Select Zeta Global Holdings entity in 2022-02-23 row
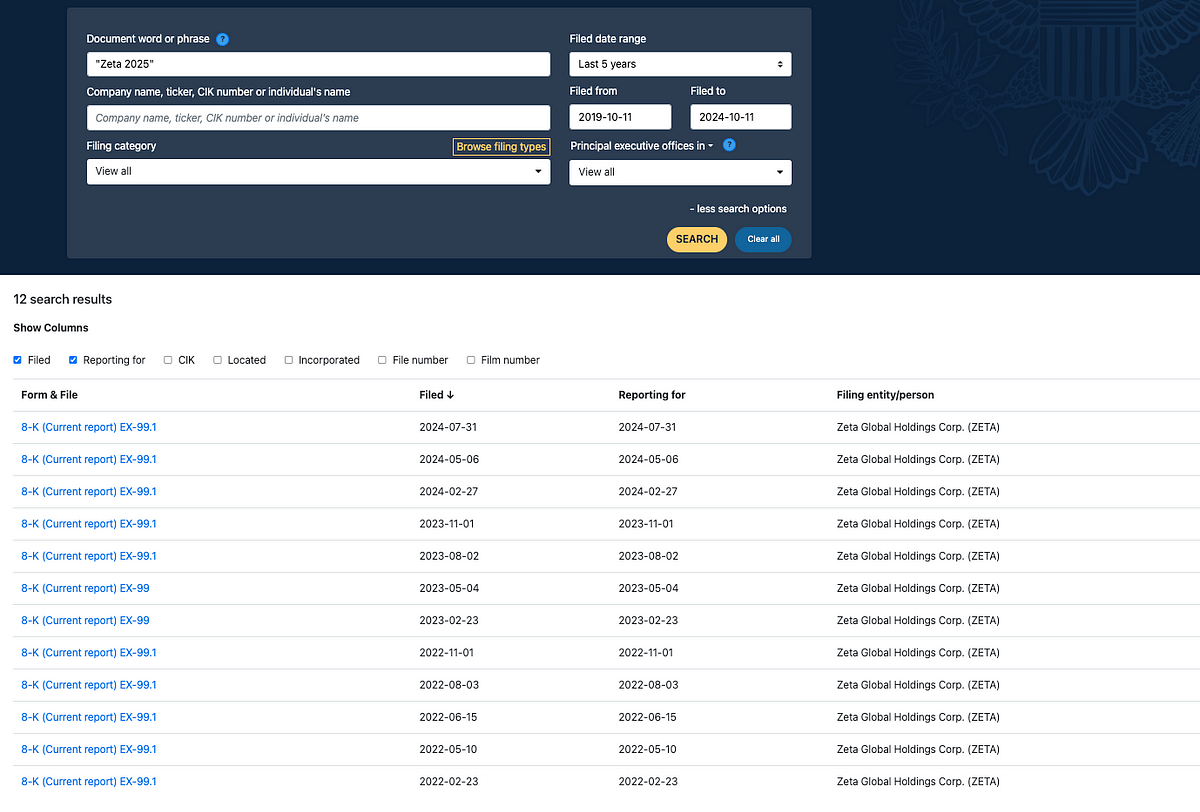Viewport: 1200px width, 812px height. click(x=918, y=781)
